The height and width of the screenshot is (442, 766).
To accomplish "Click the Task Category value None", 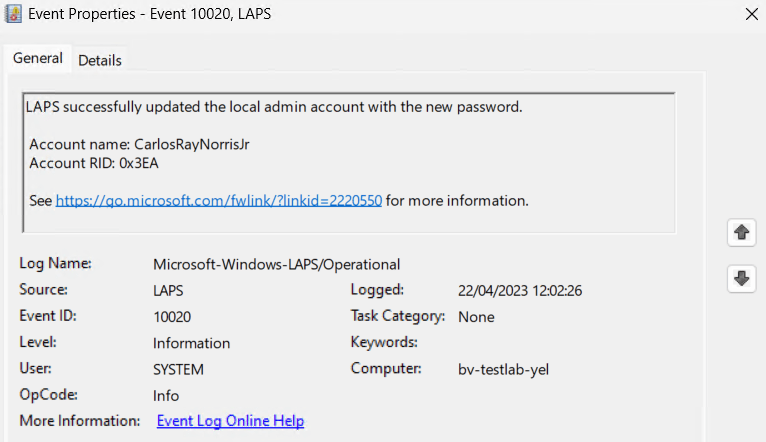I will tap(476, 316).
